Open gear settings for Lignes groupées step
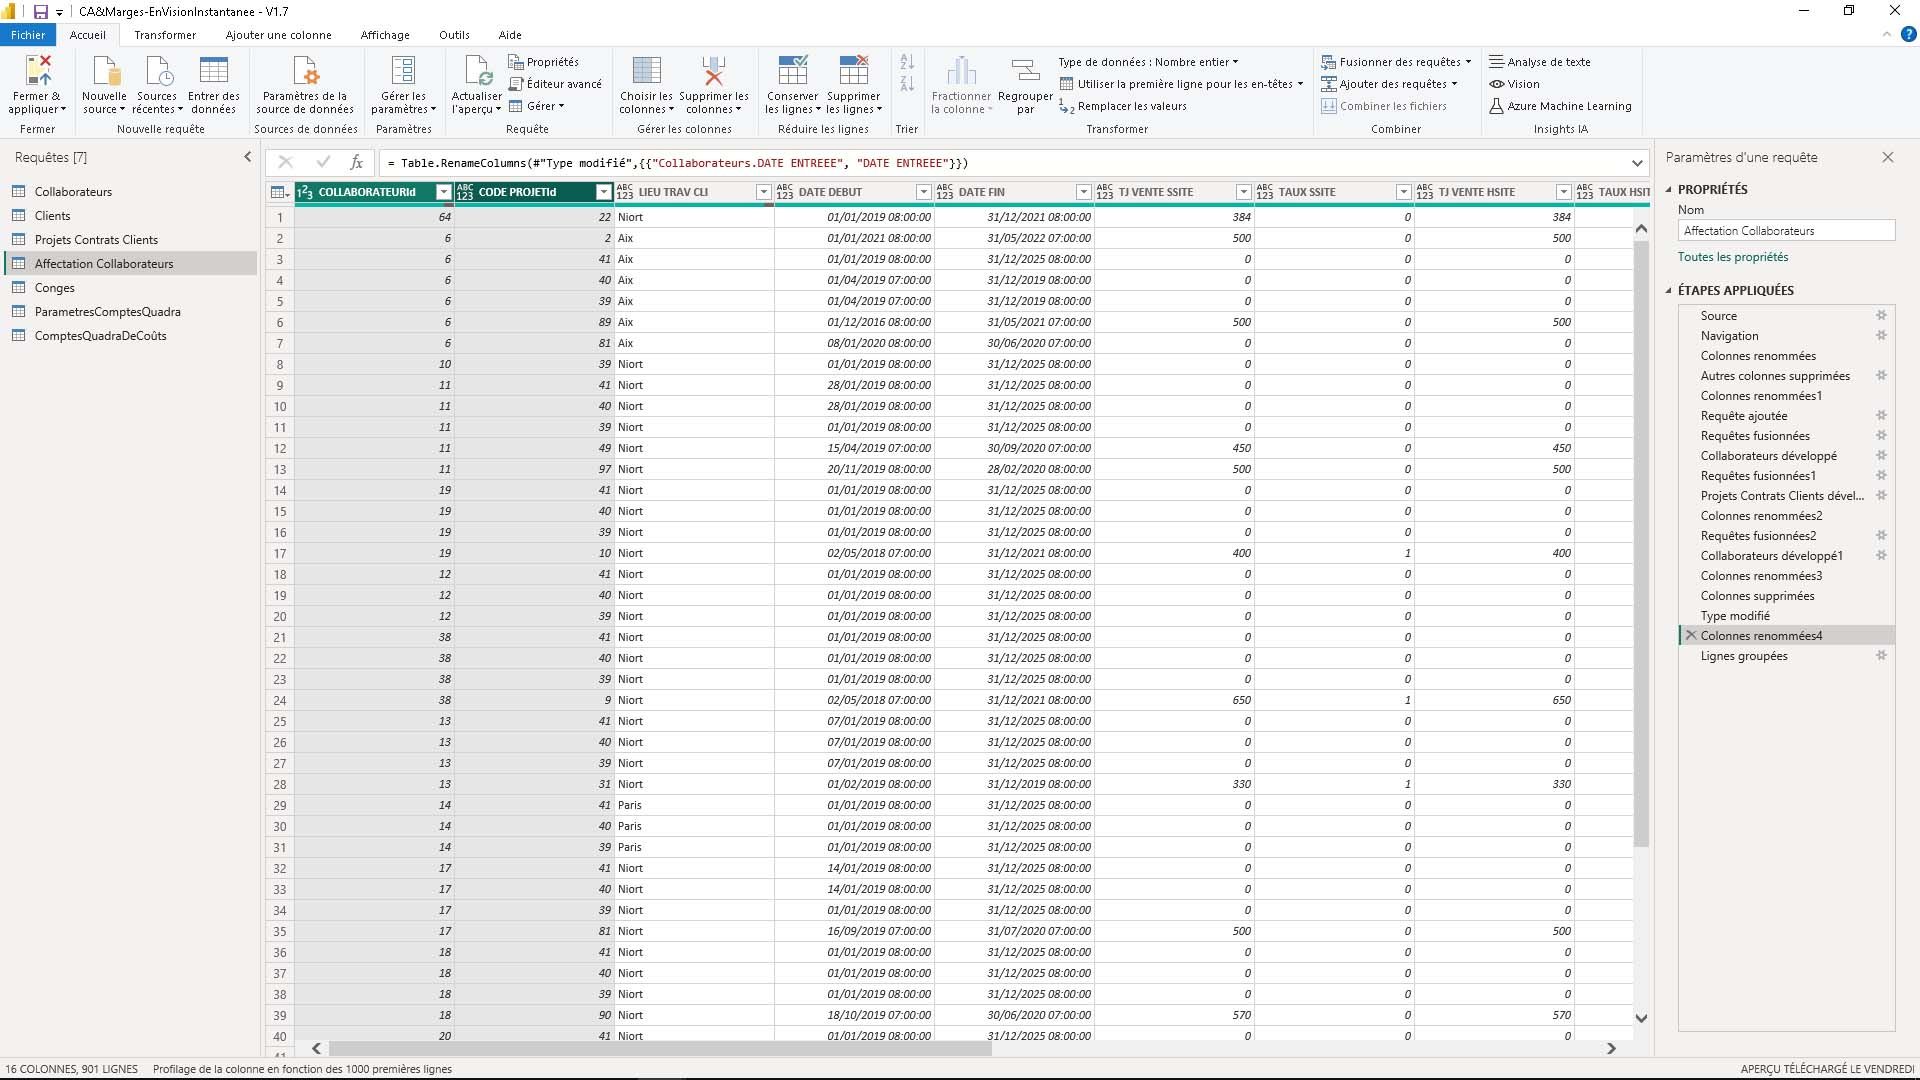The image size is (1920, 1080). (x=1881, y=655)
